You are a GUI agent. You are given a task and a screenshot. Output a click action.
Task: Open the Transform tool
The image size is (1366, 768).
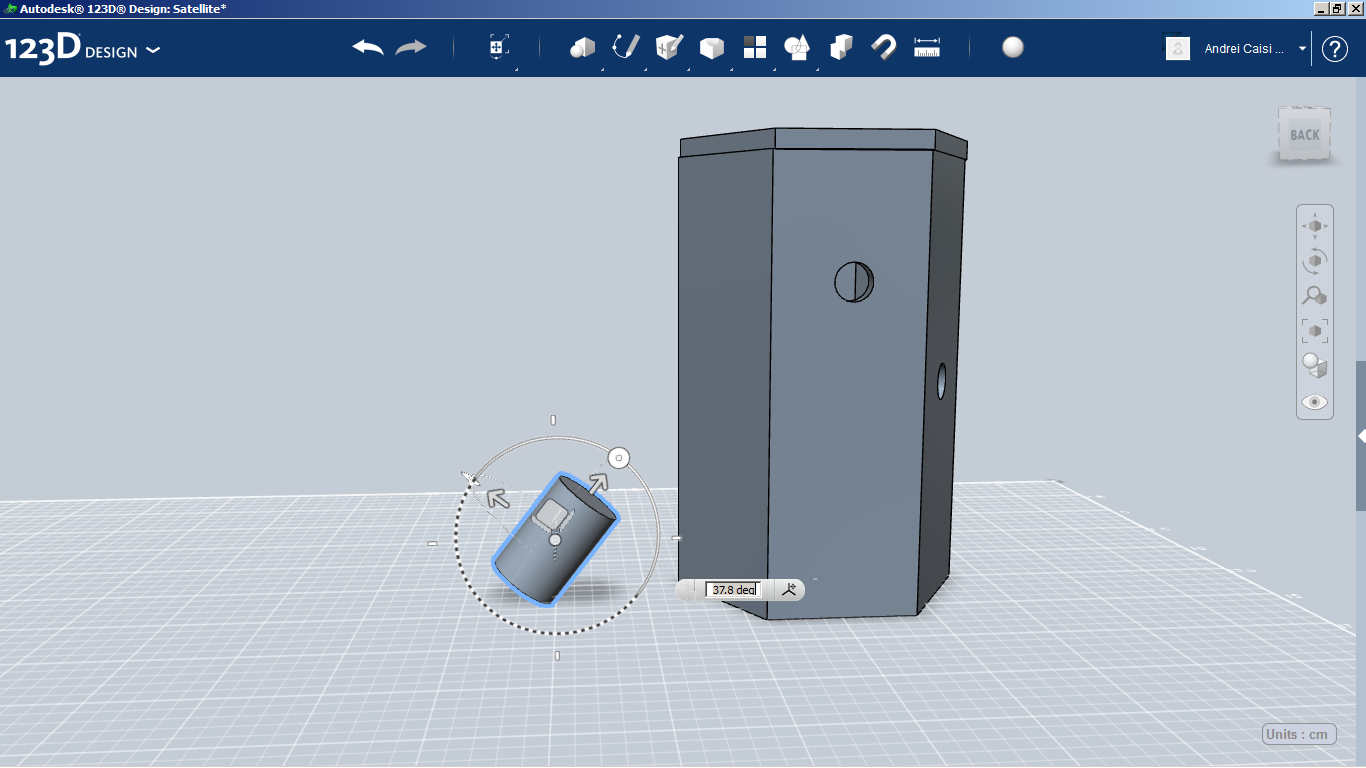[x=499, y=47]
